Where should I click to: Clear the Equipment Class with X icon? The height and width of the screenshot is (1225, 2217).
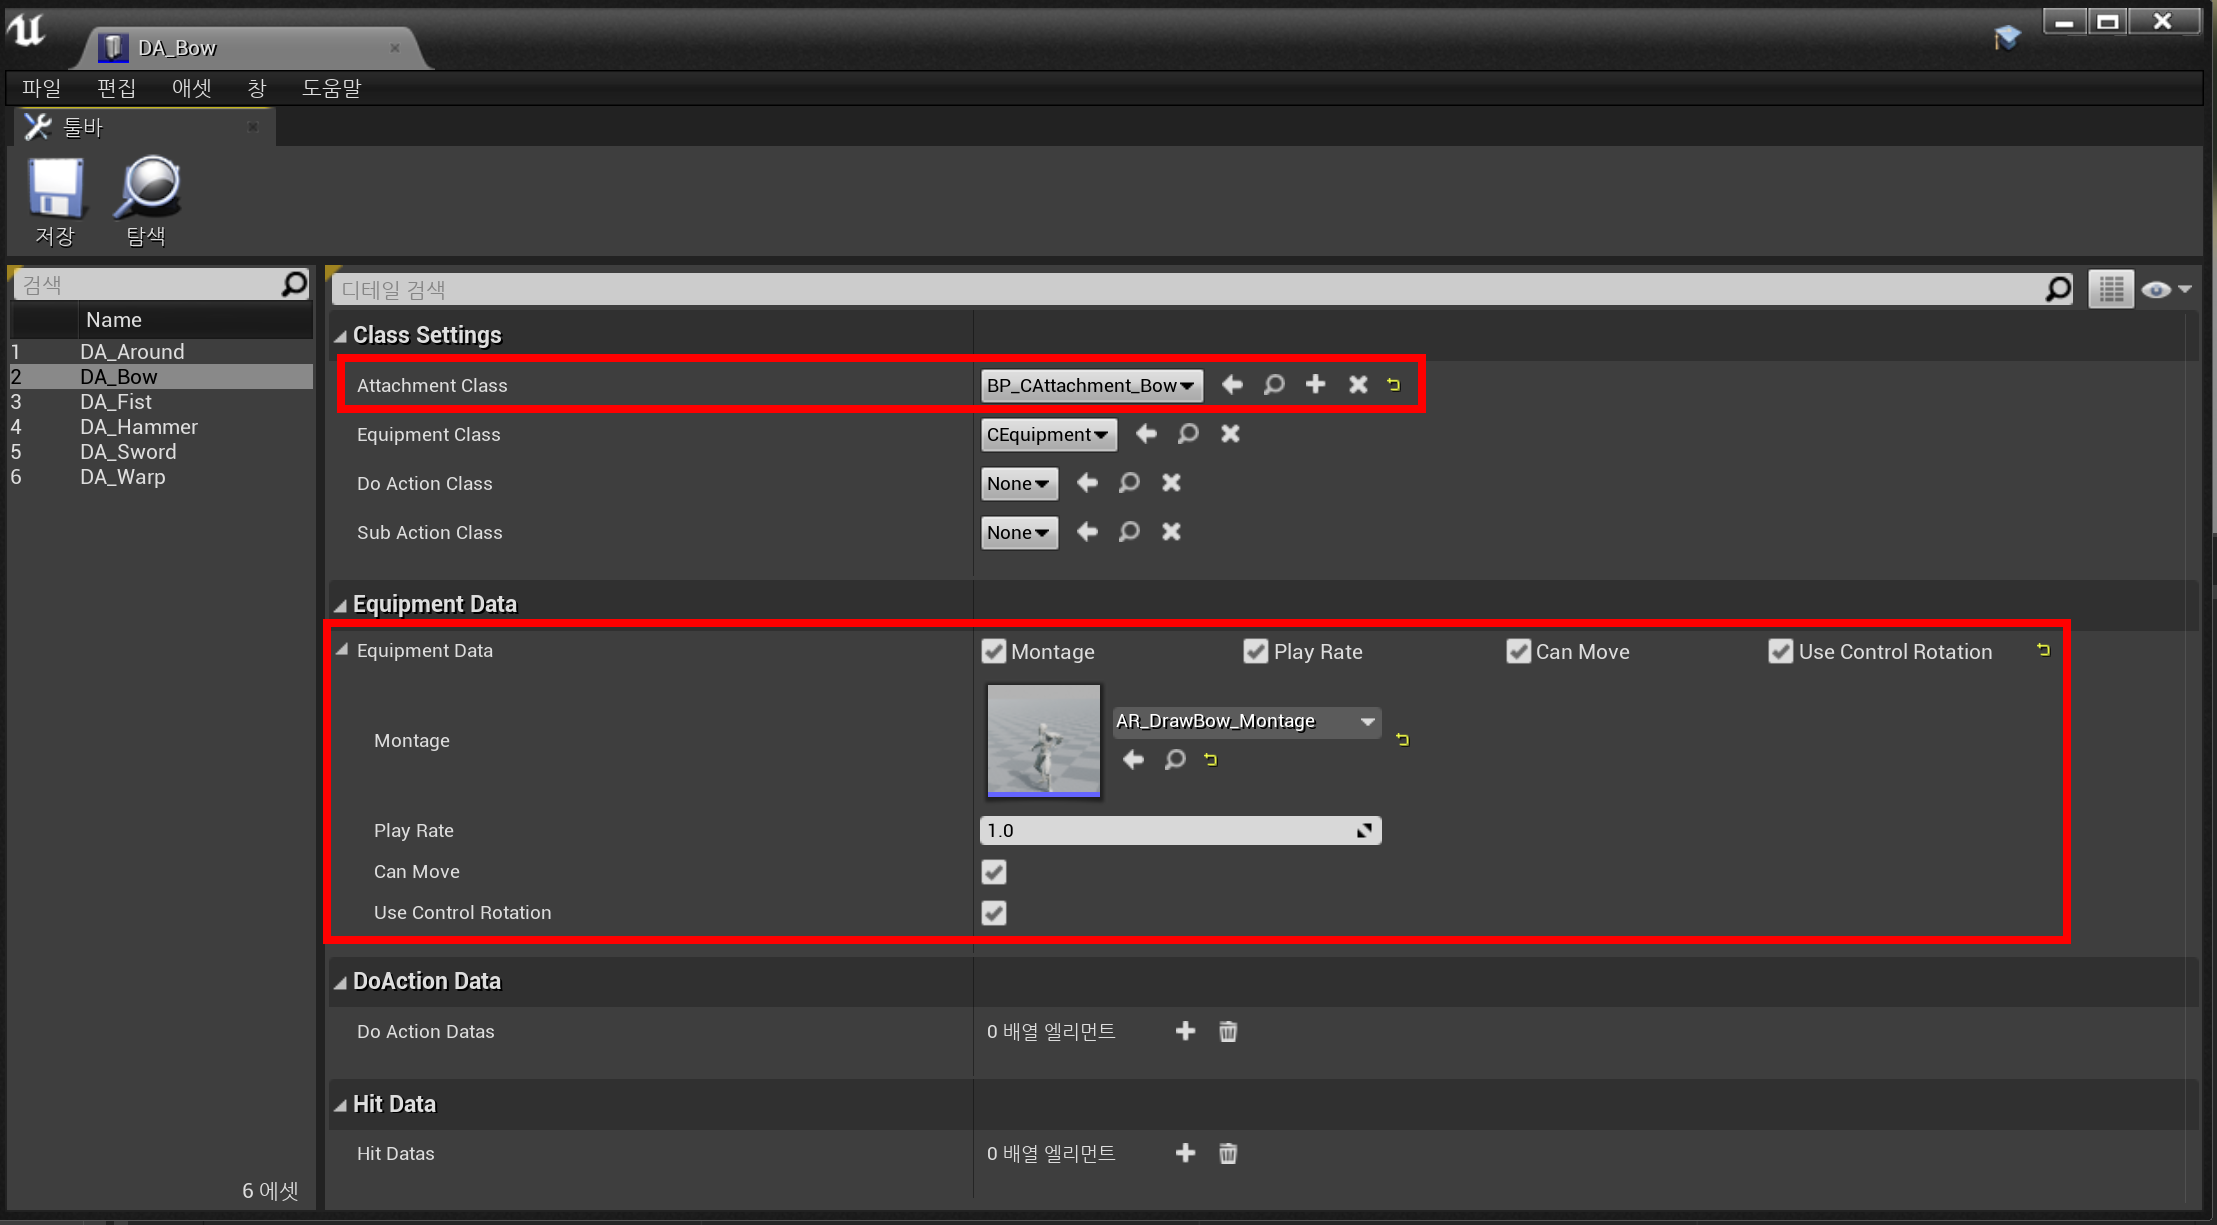tap(1230, 434)
